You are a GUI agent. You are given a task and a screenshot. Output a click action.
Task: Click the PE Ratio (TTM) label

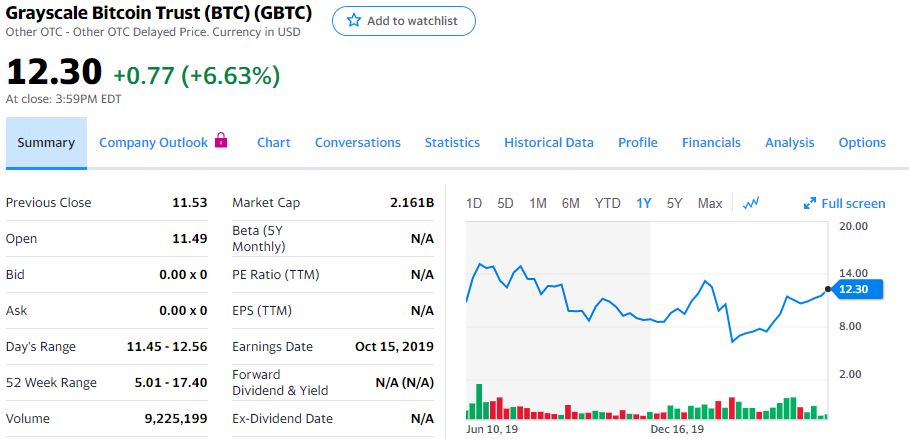(276, 274)
